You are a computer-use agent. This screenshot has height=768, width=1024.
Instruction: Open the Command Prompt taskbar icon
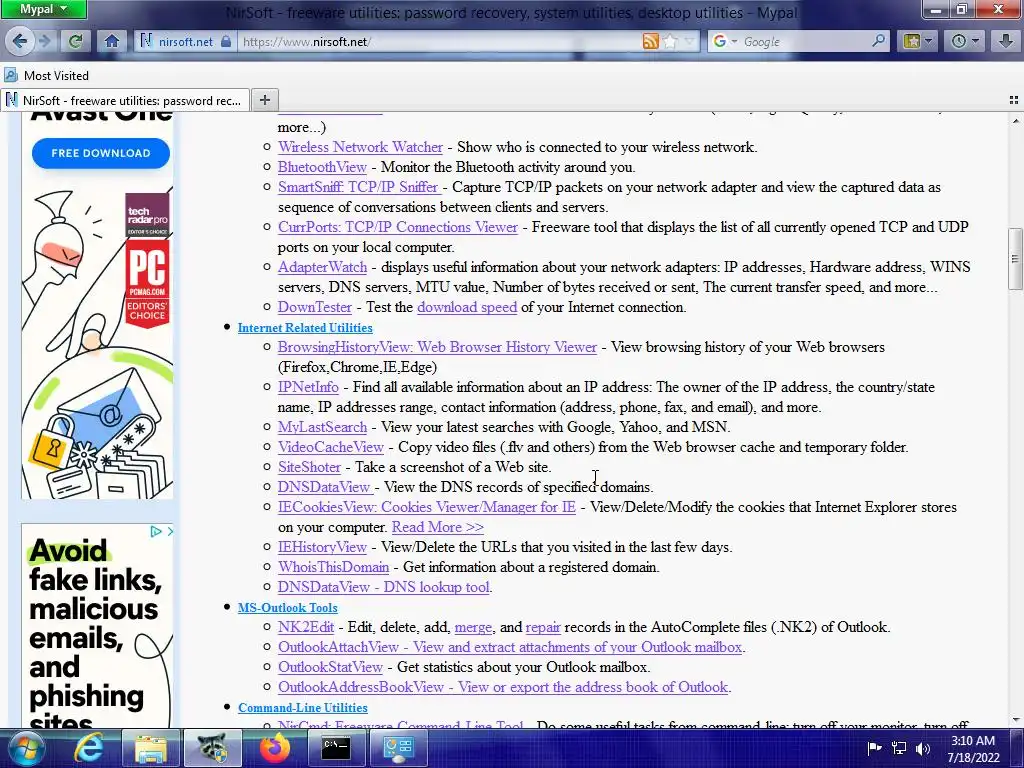pyautogui.click(x=336, y=748)
